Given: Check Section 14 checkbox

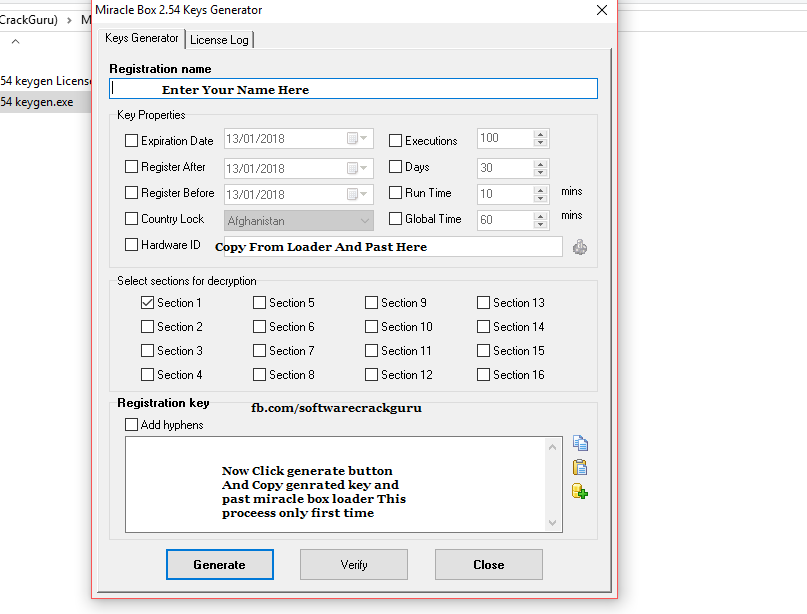Looking at the screenshot, I should click(x=483, y=327).
